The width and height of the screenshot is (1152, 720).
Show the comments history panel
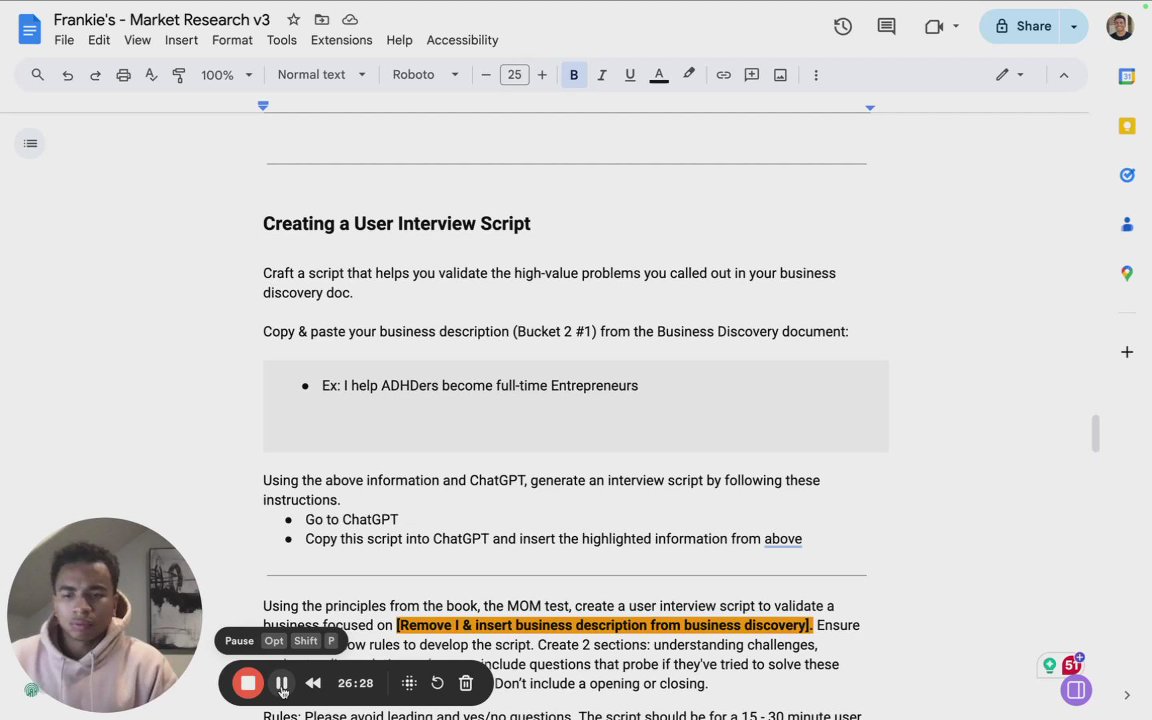(x=886, y=26)
